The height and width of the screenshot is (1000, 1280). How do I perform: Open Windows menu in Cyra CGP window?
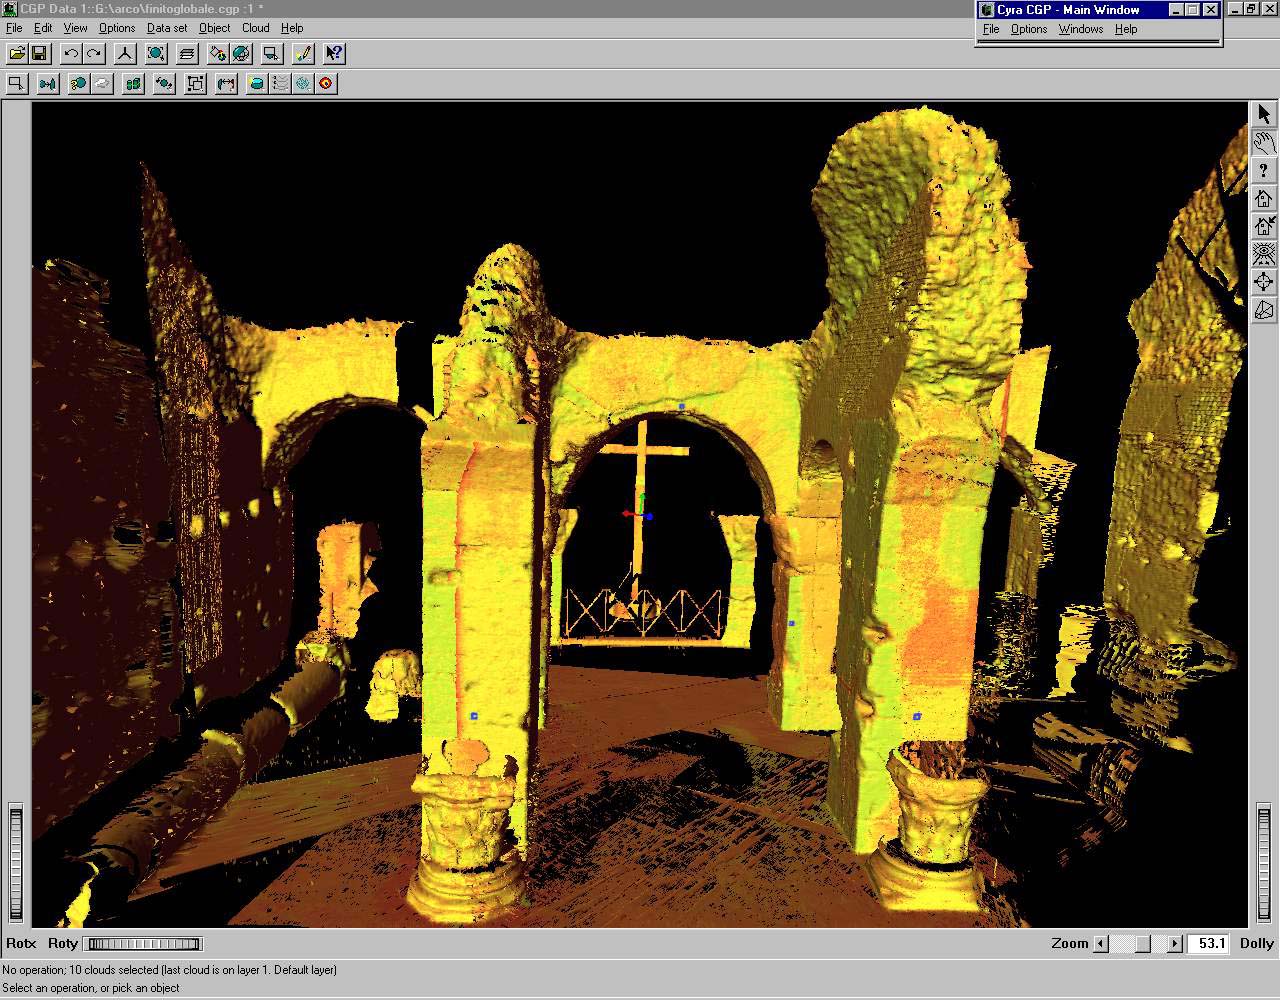[1080, 29]
